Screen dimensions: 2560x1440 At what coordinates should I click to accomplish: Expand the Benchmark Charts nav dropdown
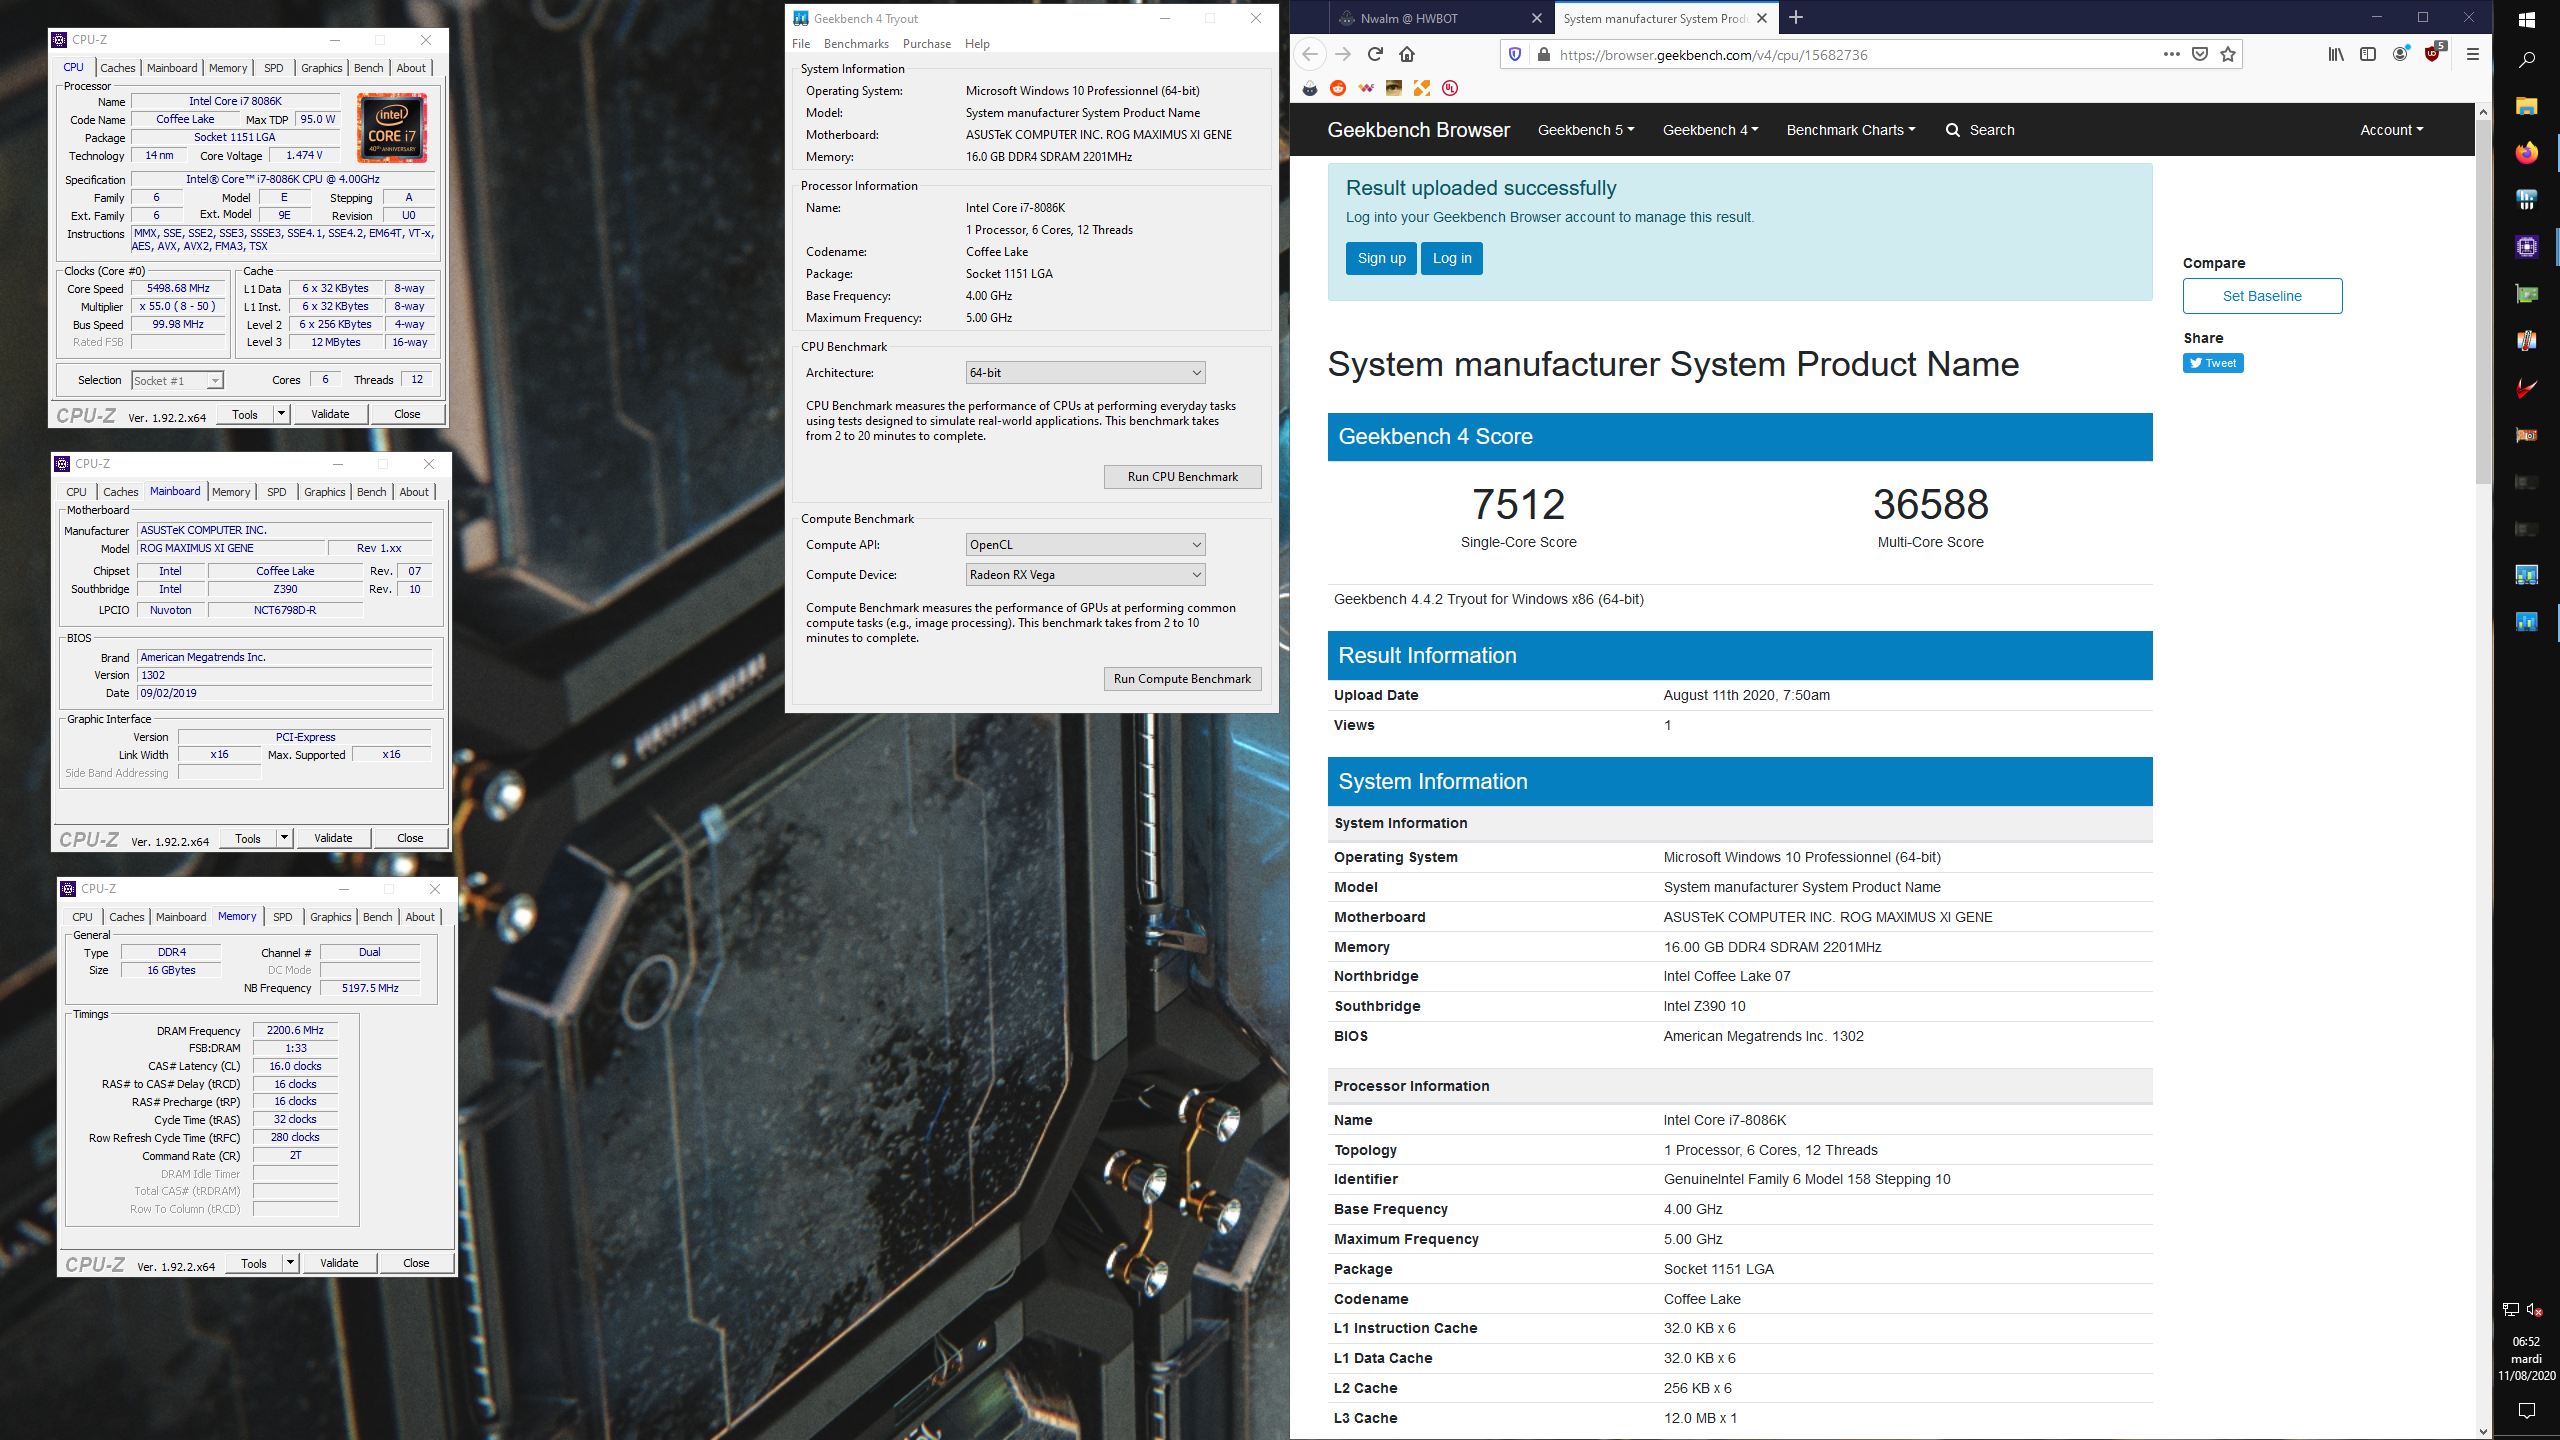[1851, 130]
